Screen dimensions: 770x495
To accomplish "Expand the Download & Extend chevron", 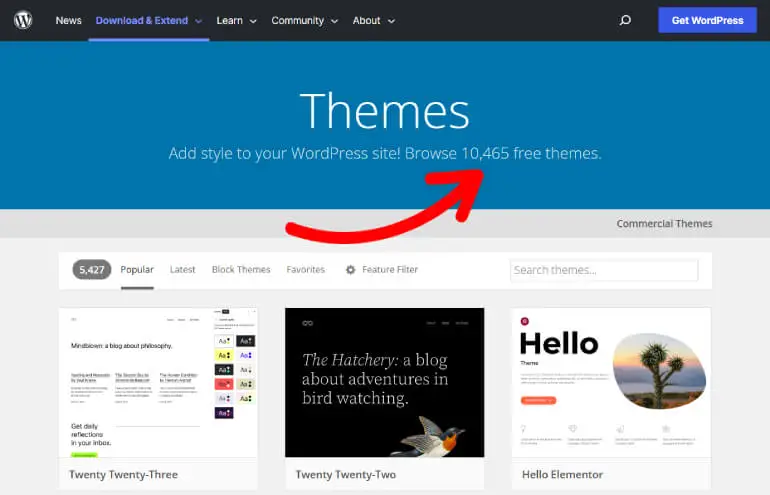I will tap(198, 21).
